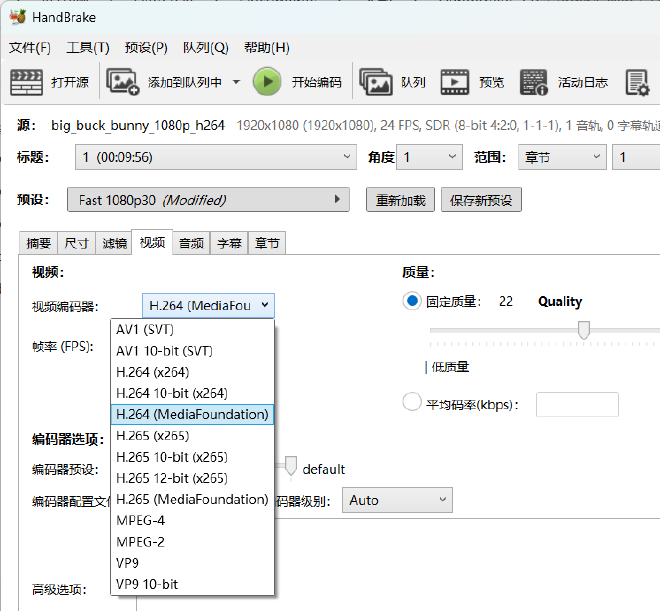Viewport: 660px width, 611px height.
Task: Open the Activity Log (活动日志) icon
Action: click(534, 82)
